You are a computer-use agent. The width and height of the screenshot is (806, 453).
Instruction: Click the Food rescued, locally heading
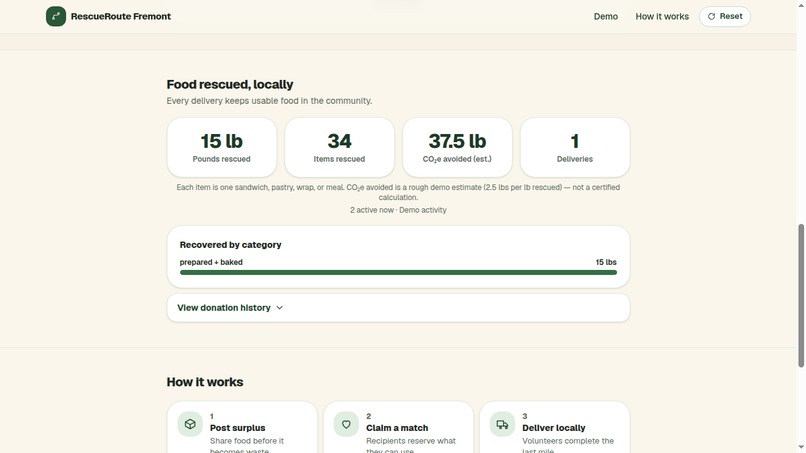tap(230, 84)
